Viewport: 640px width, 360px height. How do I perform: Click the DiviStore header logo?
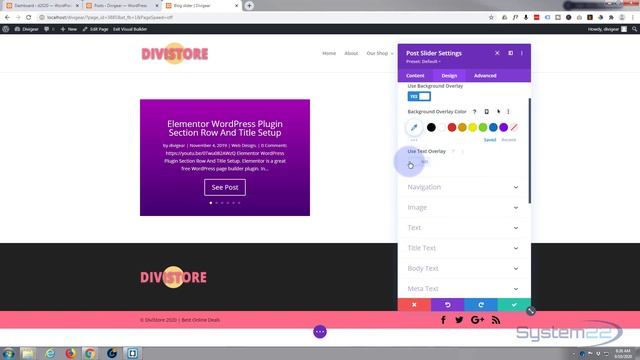(x=175, y=53)
